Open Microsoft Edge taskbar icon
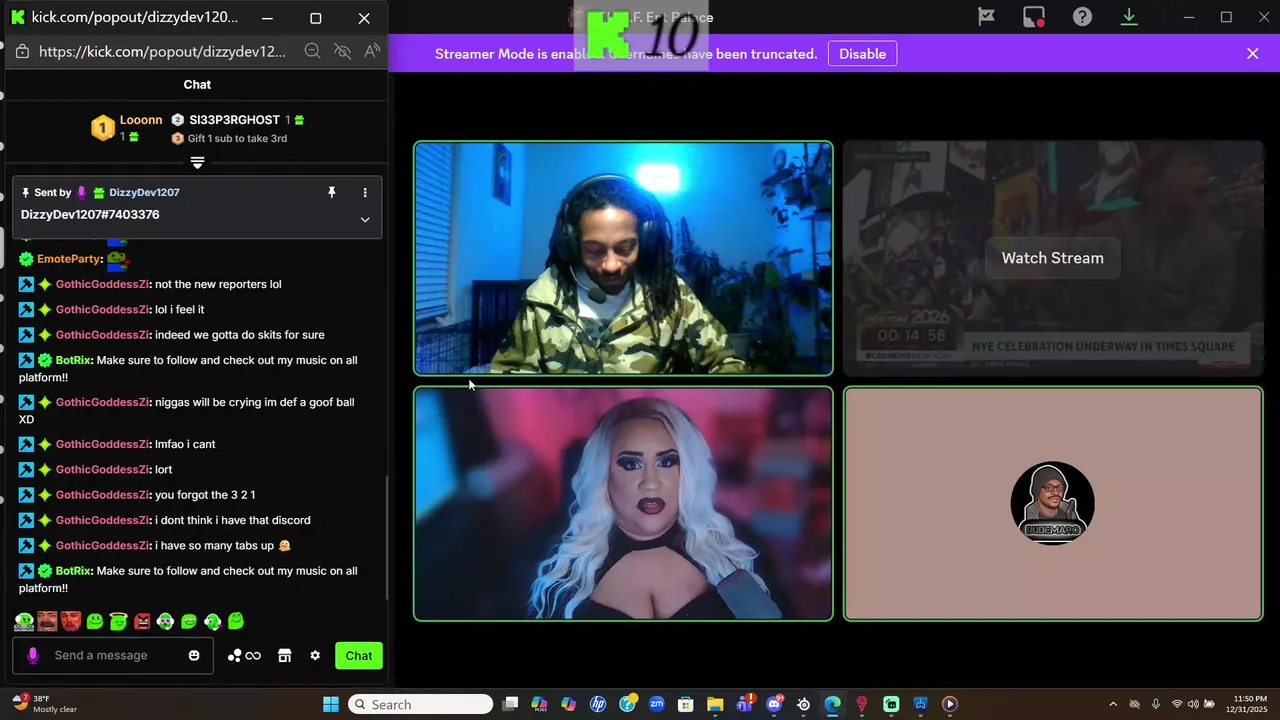The height and width of the screenshot is (720, 1280). tap(832, 704)
